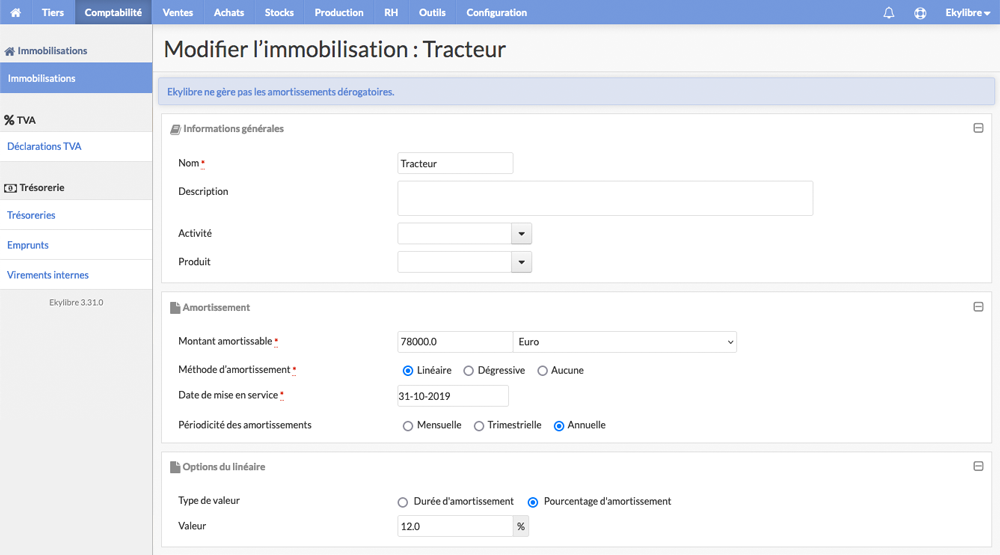
Task: Collapse the Informations générales panel
Action: [978, 128]
